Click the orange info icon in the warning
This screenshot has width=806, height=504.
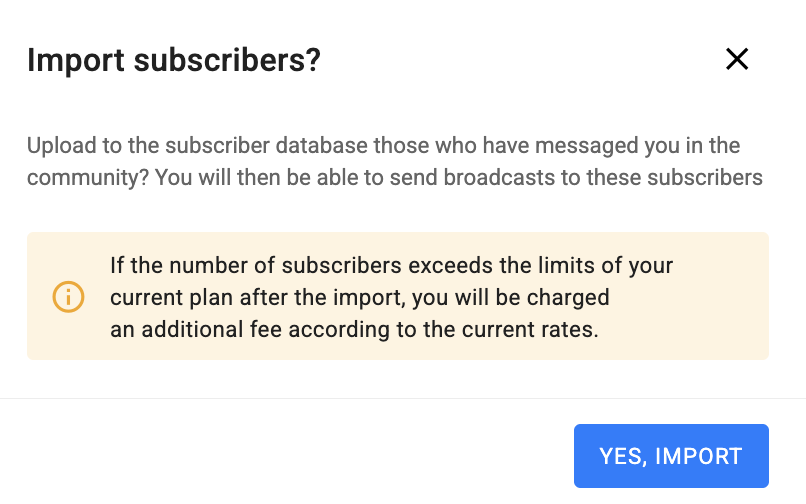[68, 297]
